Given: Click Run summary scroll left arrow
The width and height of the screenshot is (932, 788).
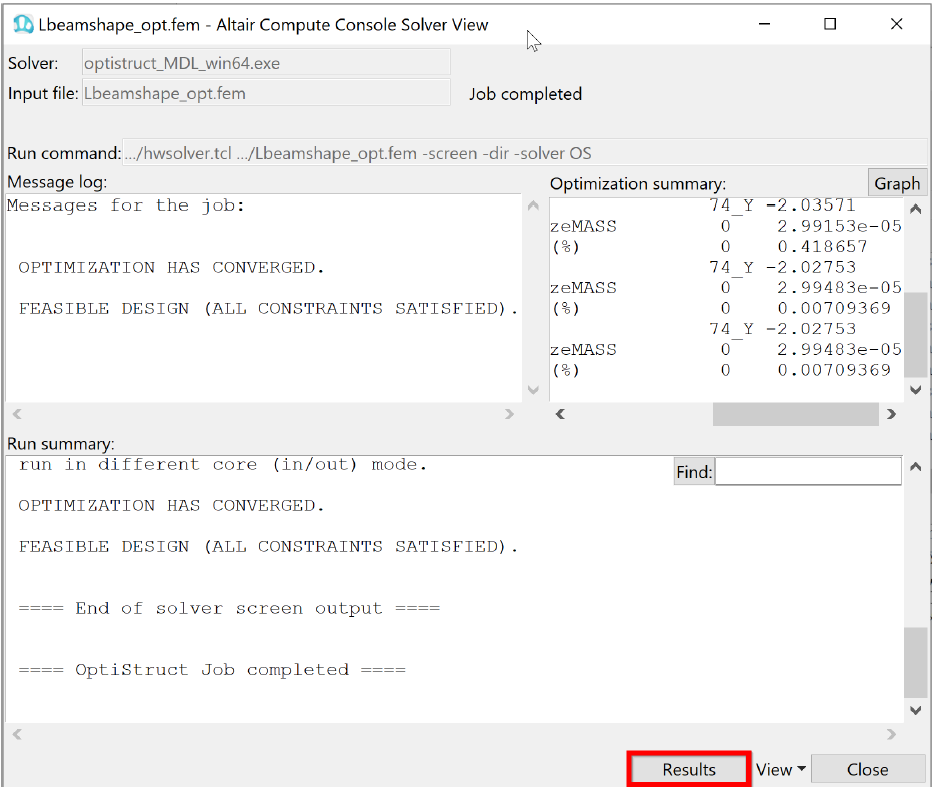Looking at the screenshot, I should [17, 735].
